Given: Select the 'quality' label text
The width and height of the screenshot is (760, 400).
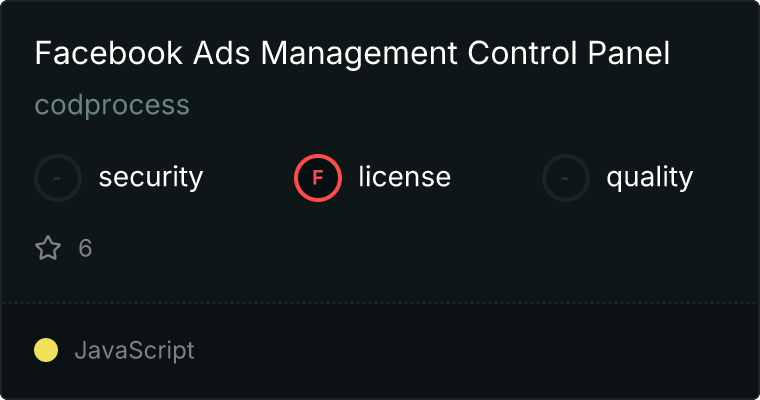Looking at the screenshot, I should click(x=650, y=178).
